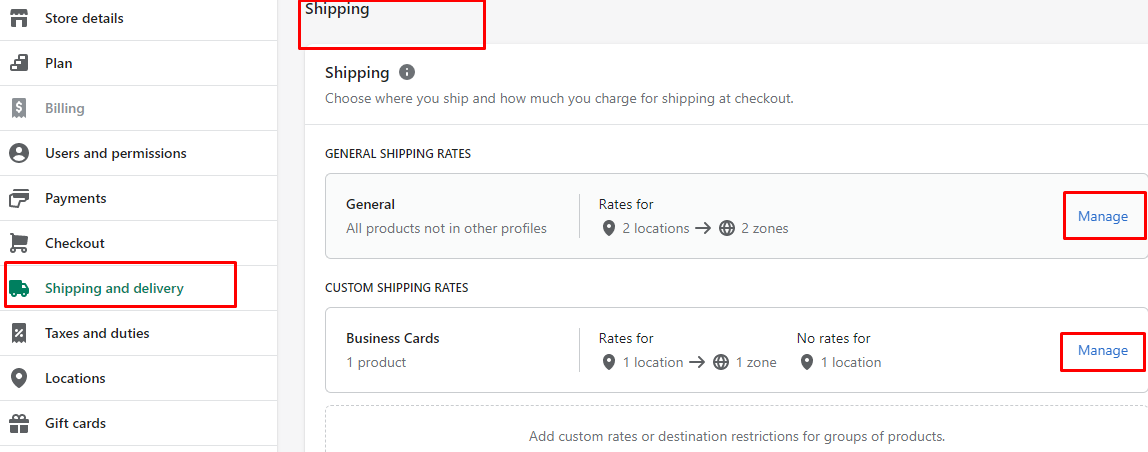Click the Gift cards present icon
The height and width of the screenshot is (452, 1148).
pyautogui.click(x=19, y=423)
